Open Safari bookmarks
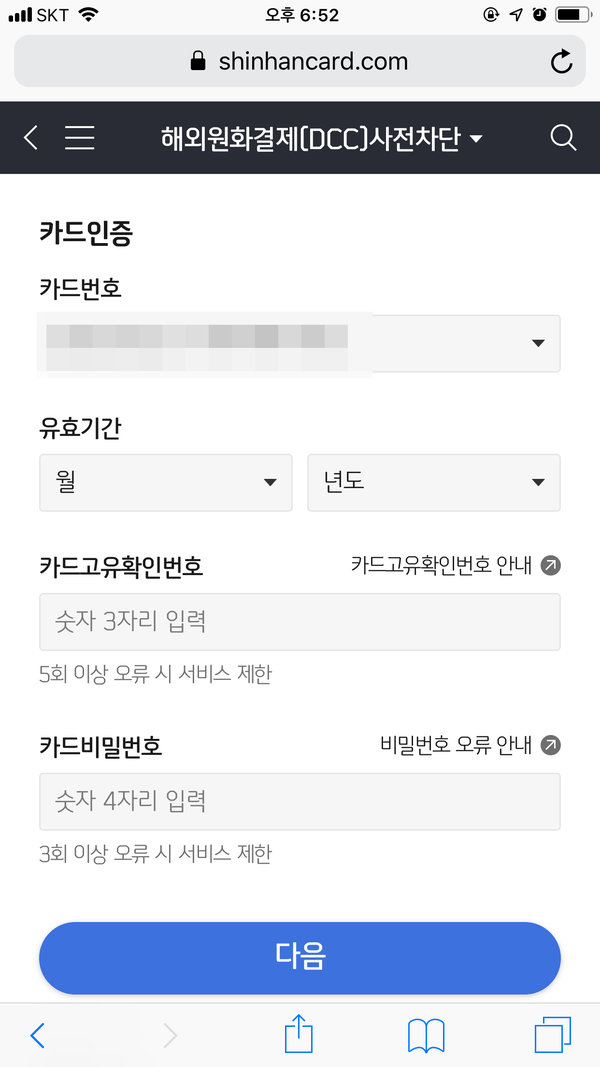The height and width of the screenshot is (1067, 600). click(x=426, y=1036)
